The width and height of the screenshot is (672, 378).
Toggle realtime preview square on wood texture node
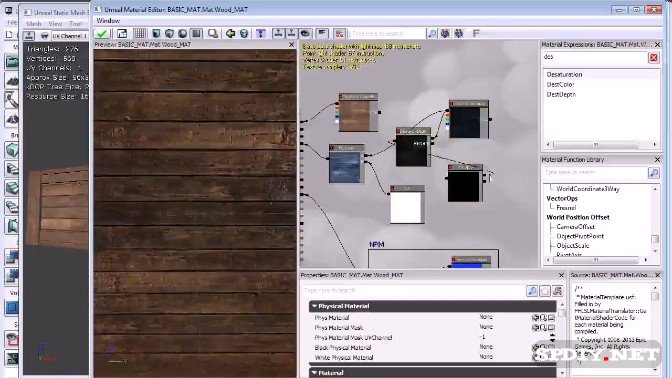pyautogui.click(x=342, y=97)
